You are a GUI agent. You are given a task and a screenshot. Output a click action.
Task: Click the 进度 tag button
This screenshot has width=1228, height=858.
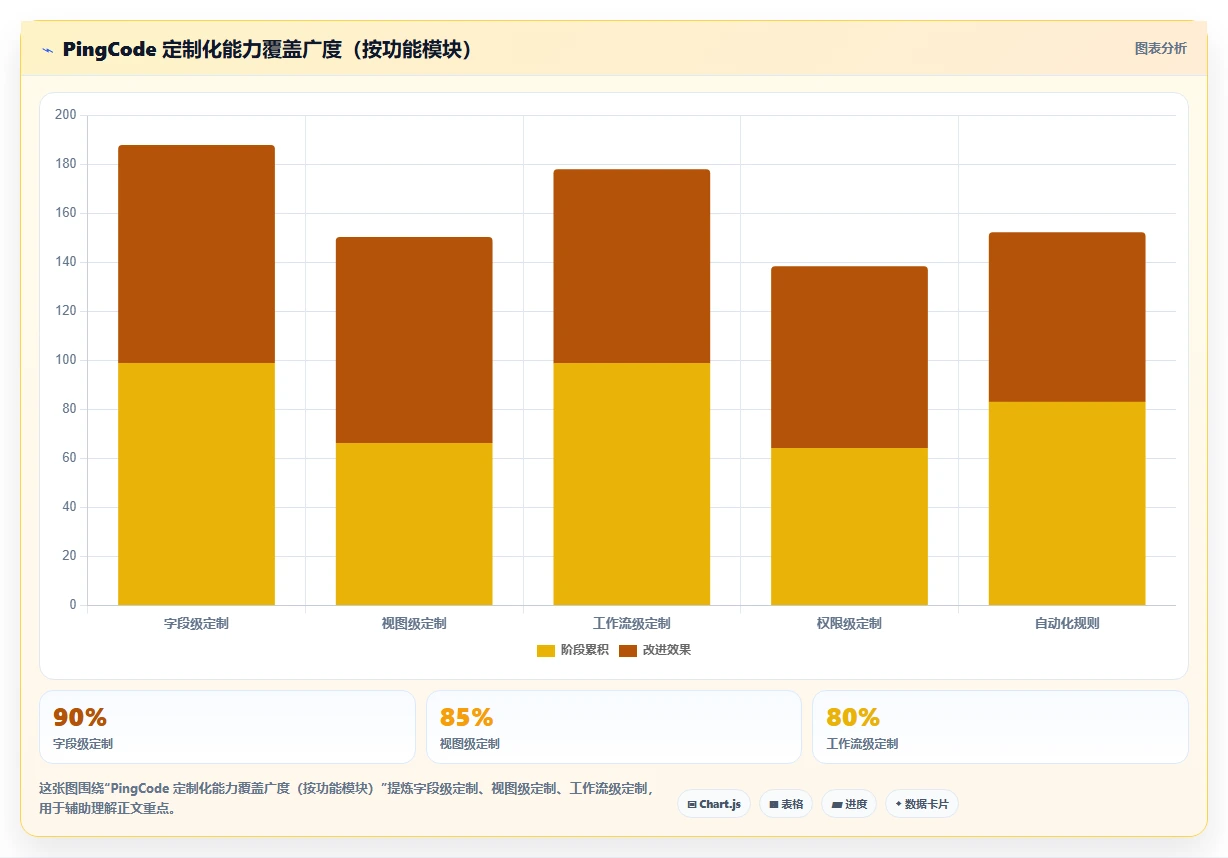click(849, 804)
